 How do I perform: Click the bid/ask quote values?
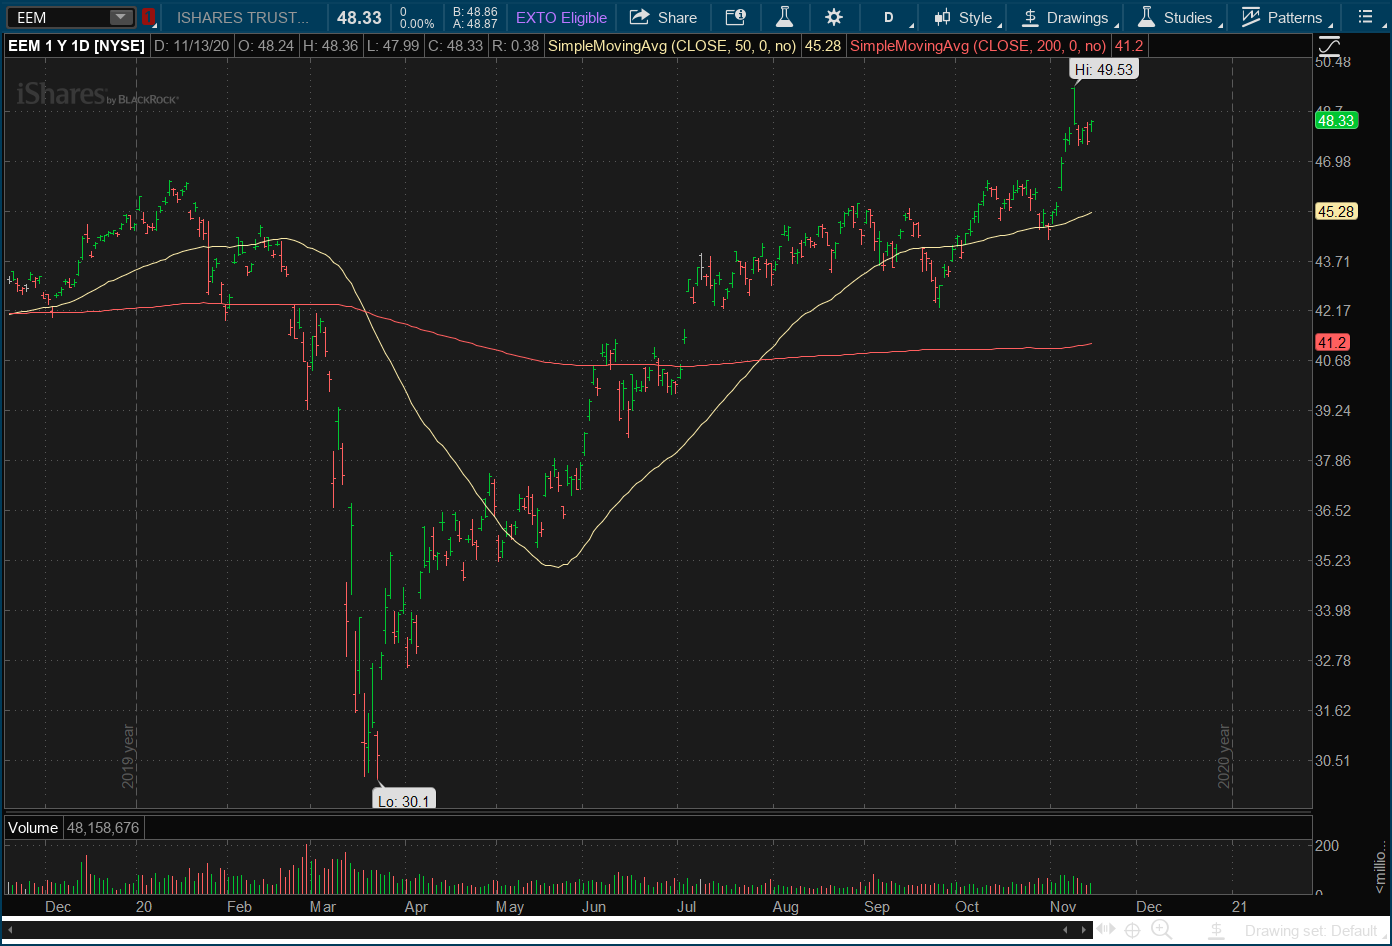pyautogui.click(x=475, y=17)
